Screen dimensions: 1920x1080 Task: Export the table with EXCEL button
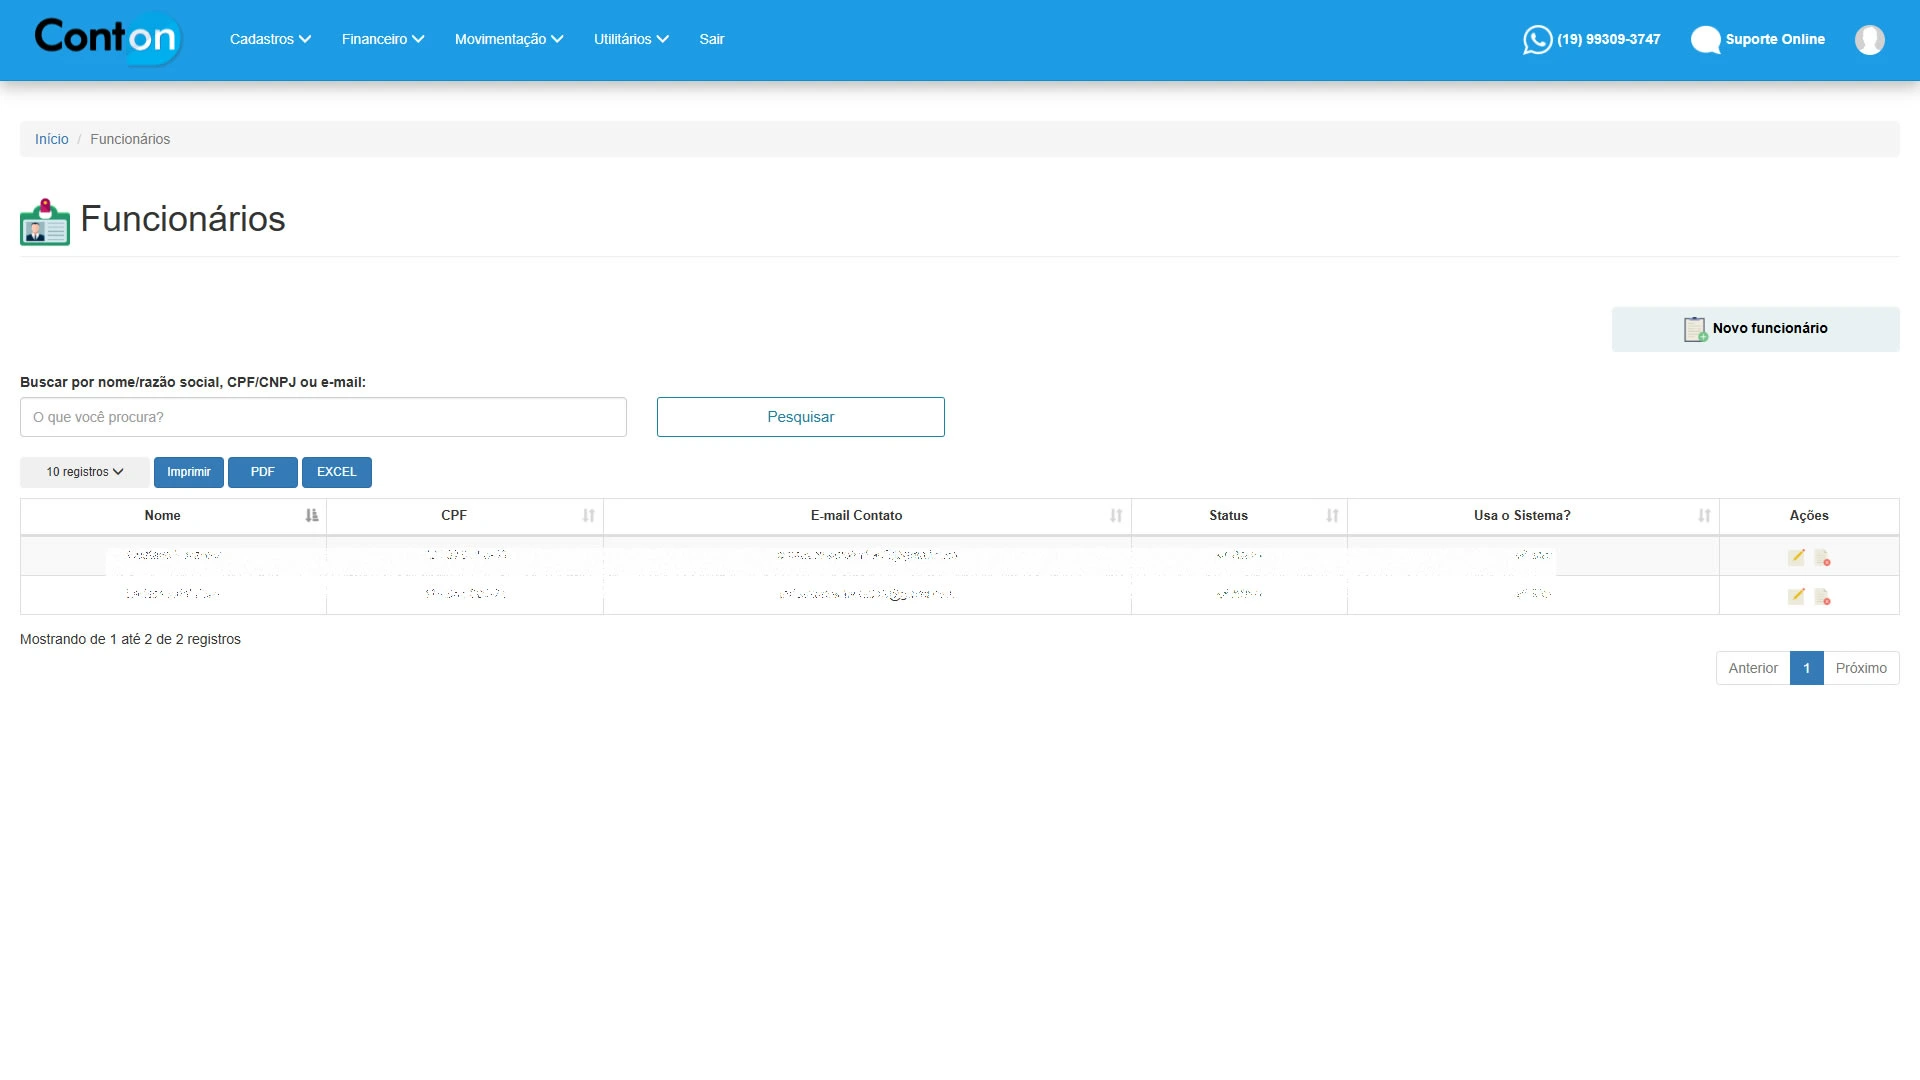(x=336, y=472)
